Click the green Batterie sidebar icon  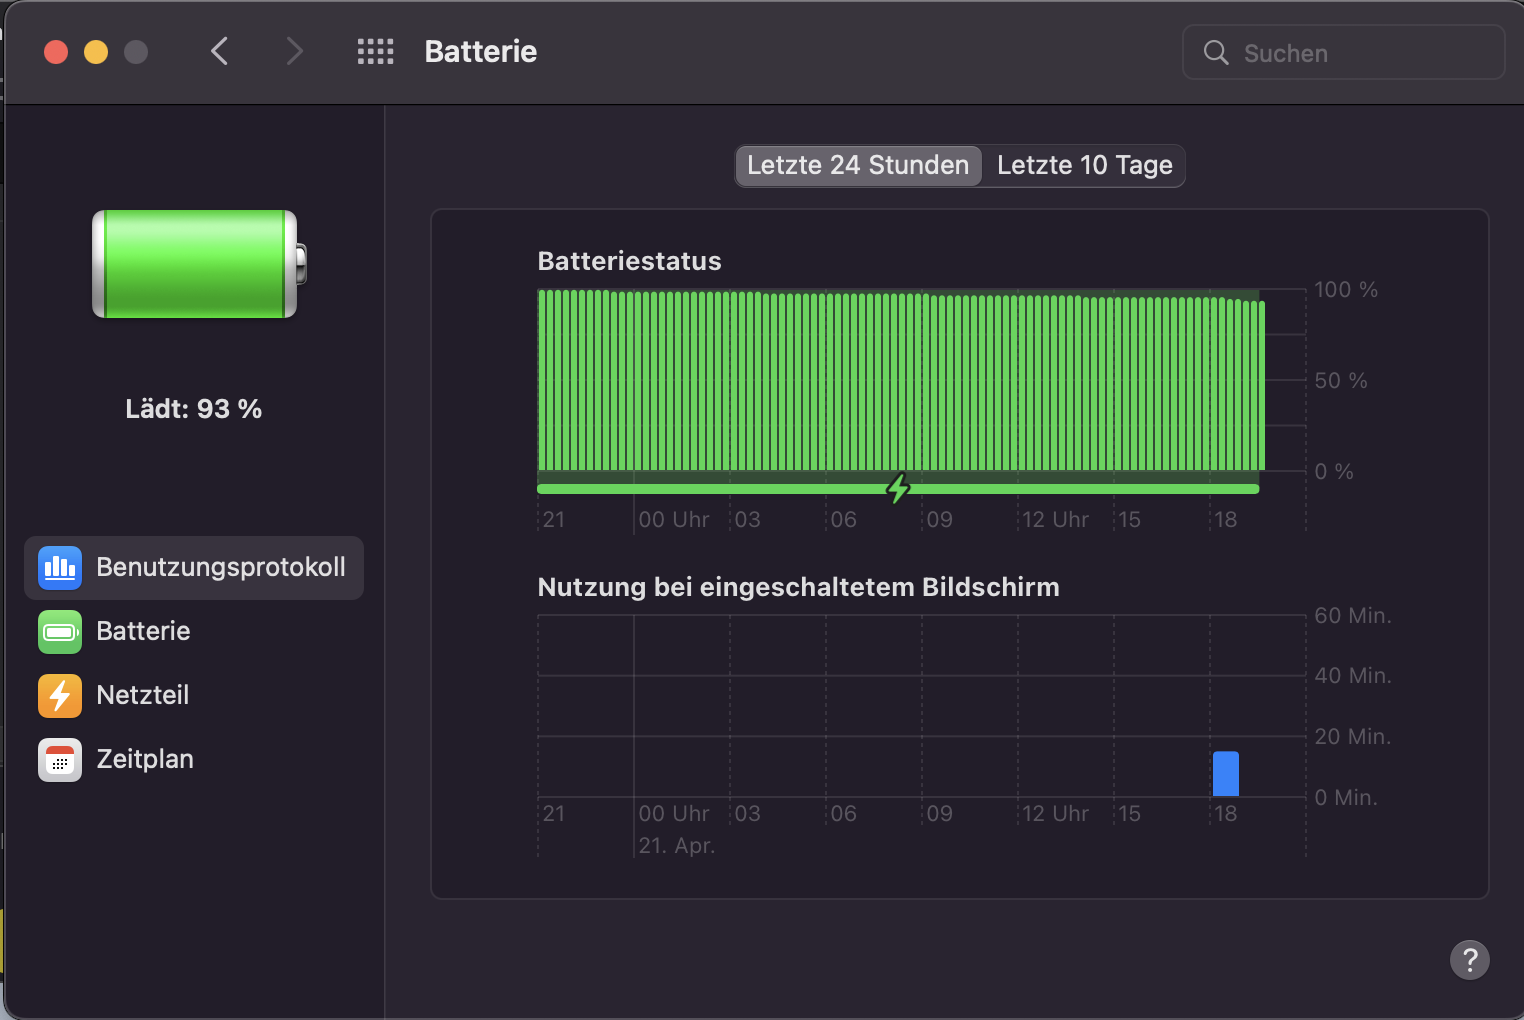pos(60,631)
